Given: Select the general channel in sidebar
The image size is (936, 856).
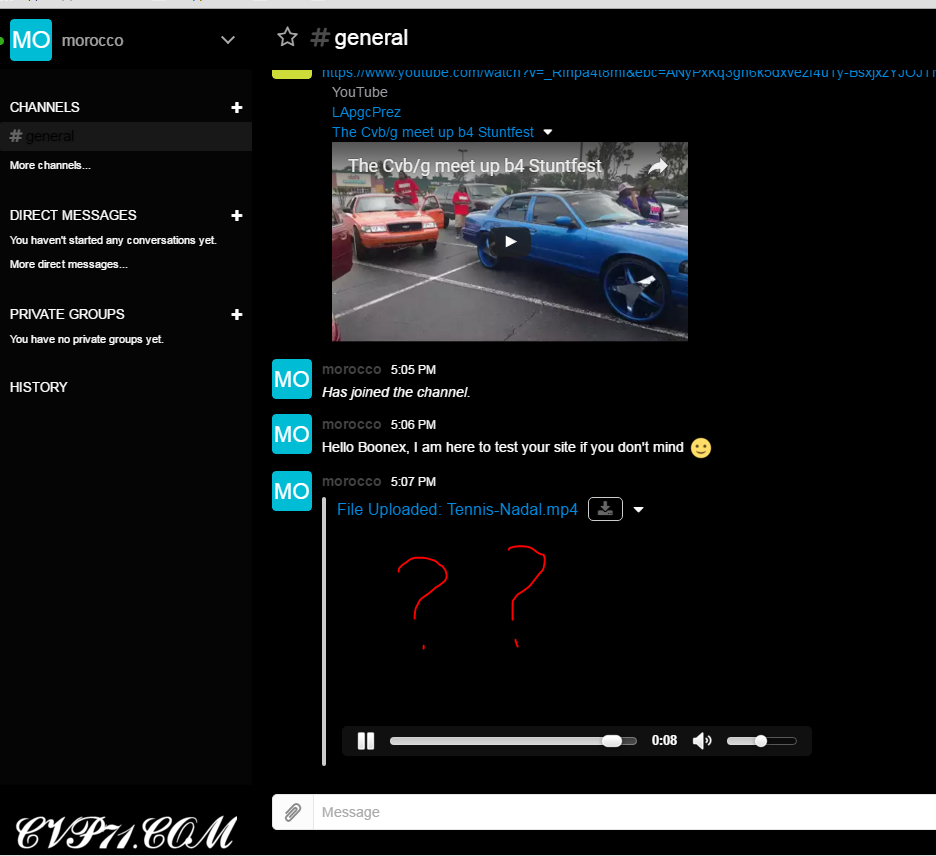Looking at the screenshot, I should (50, 136).
